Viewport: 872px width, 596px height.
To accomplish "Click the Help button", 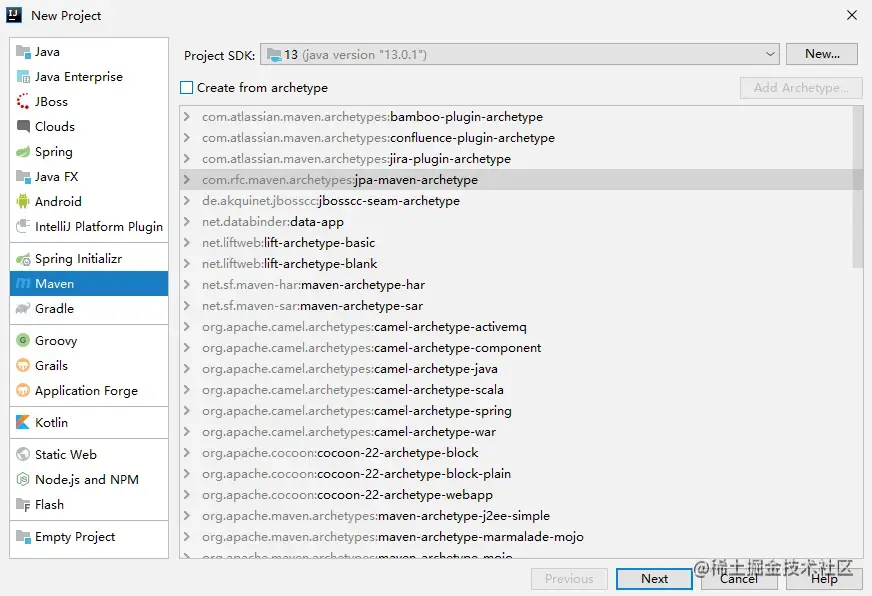I will [x=824, y=579].
